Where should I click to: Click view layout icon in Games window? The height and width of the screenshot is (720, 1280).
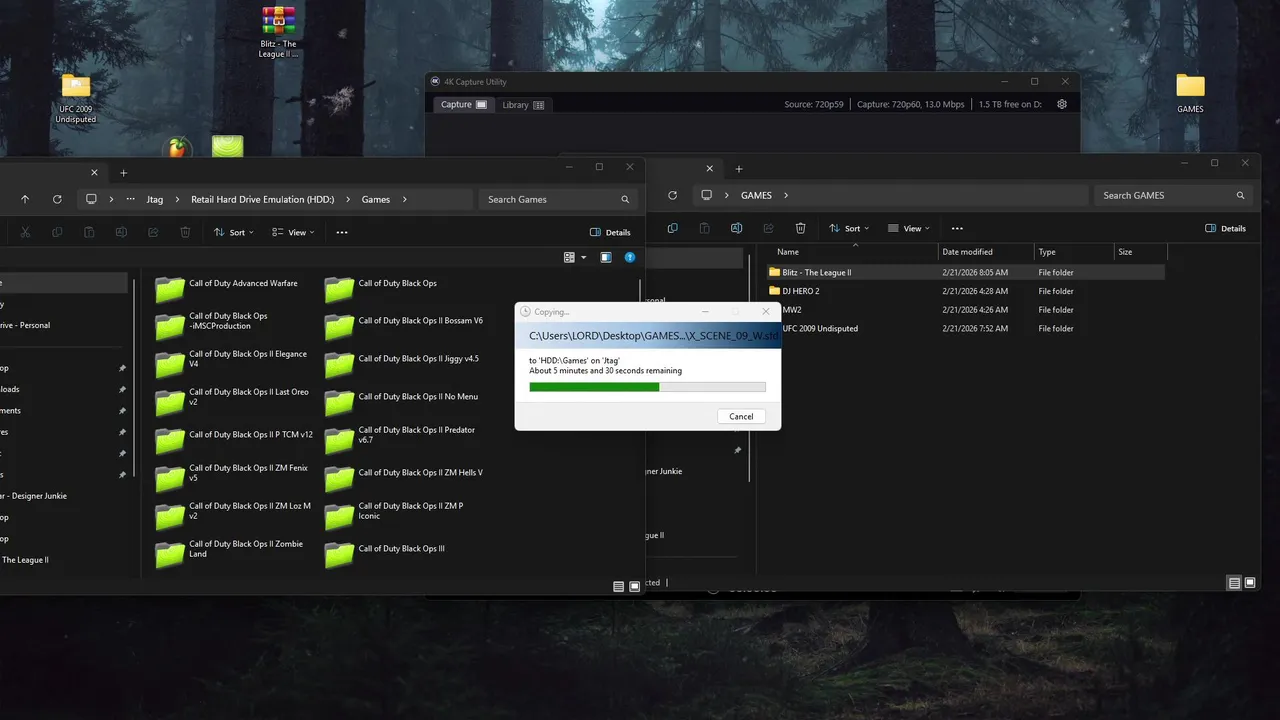[x=569, y=257]
